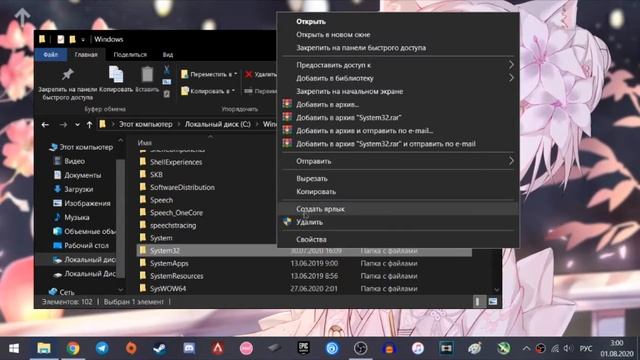The height and width of the screenshot is (360, 640).
Task: Switch input language via РУС indicator
Action: (586, 349)
